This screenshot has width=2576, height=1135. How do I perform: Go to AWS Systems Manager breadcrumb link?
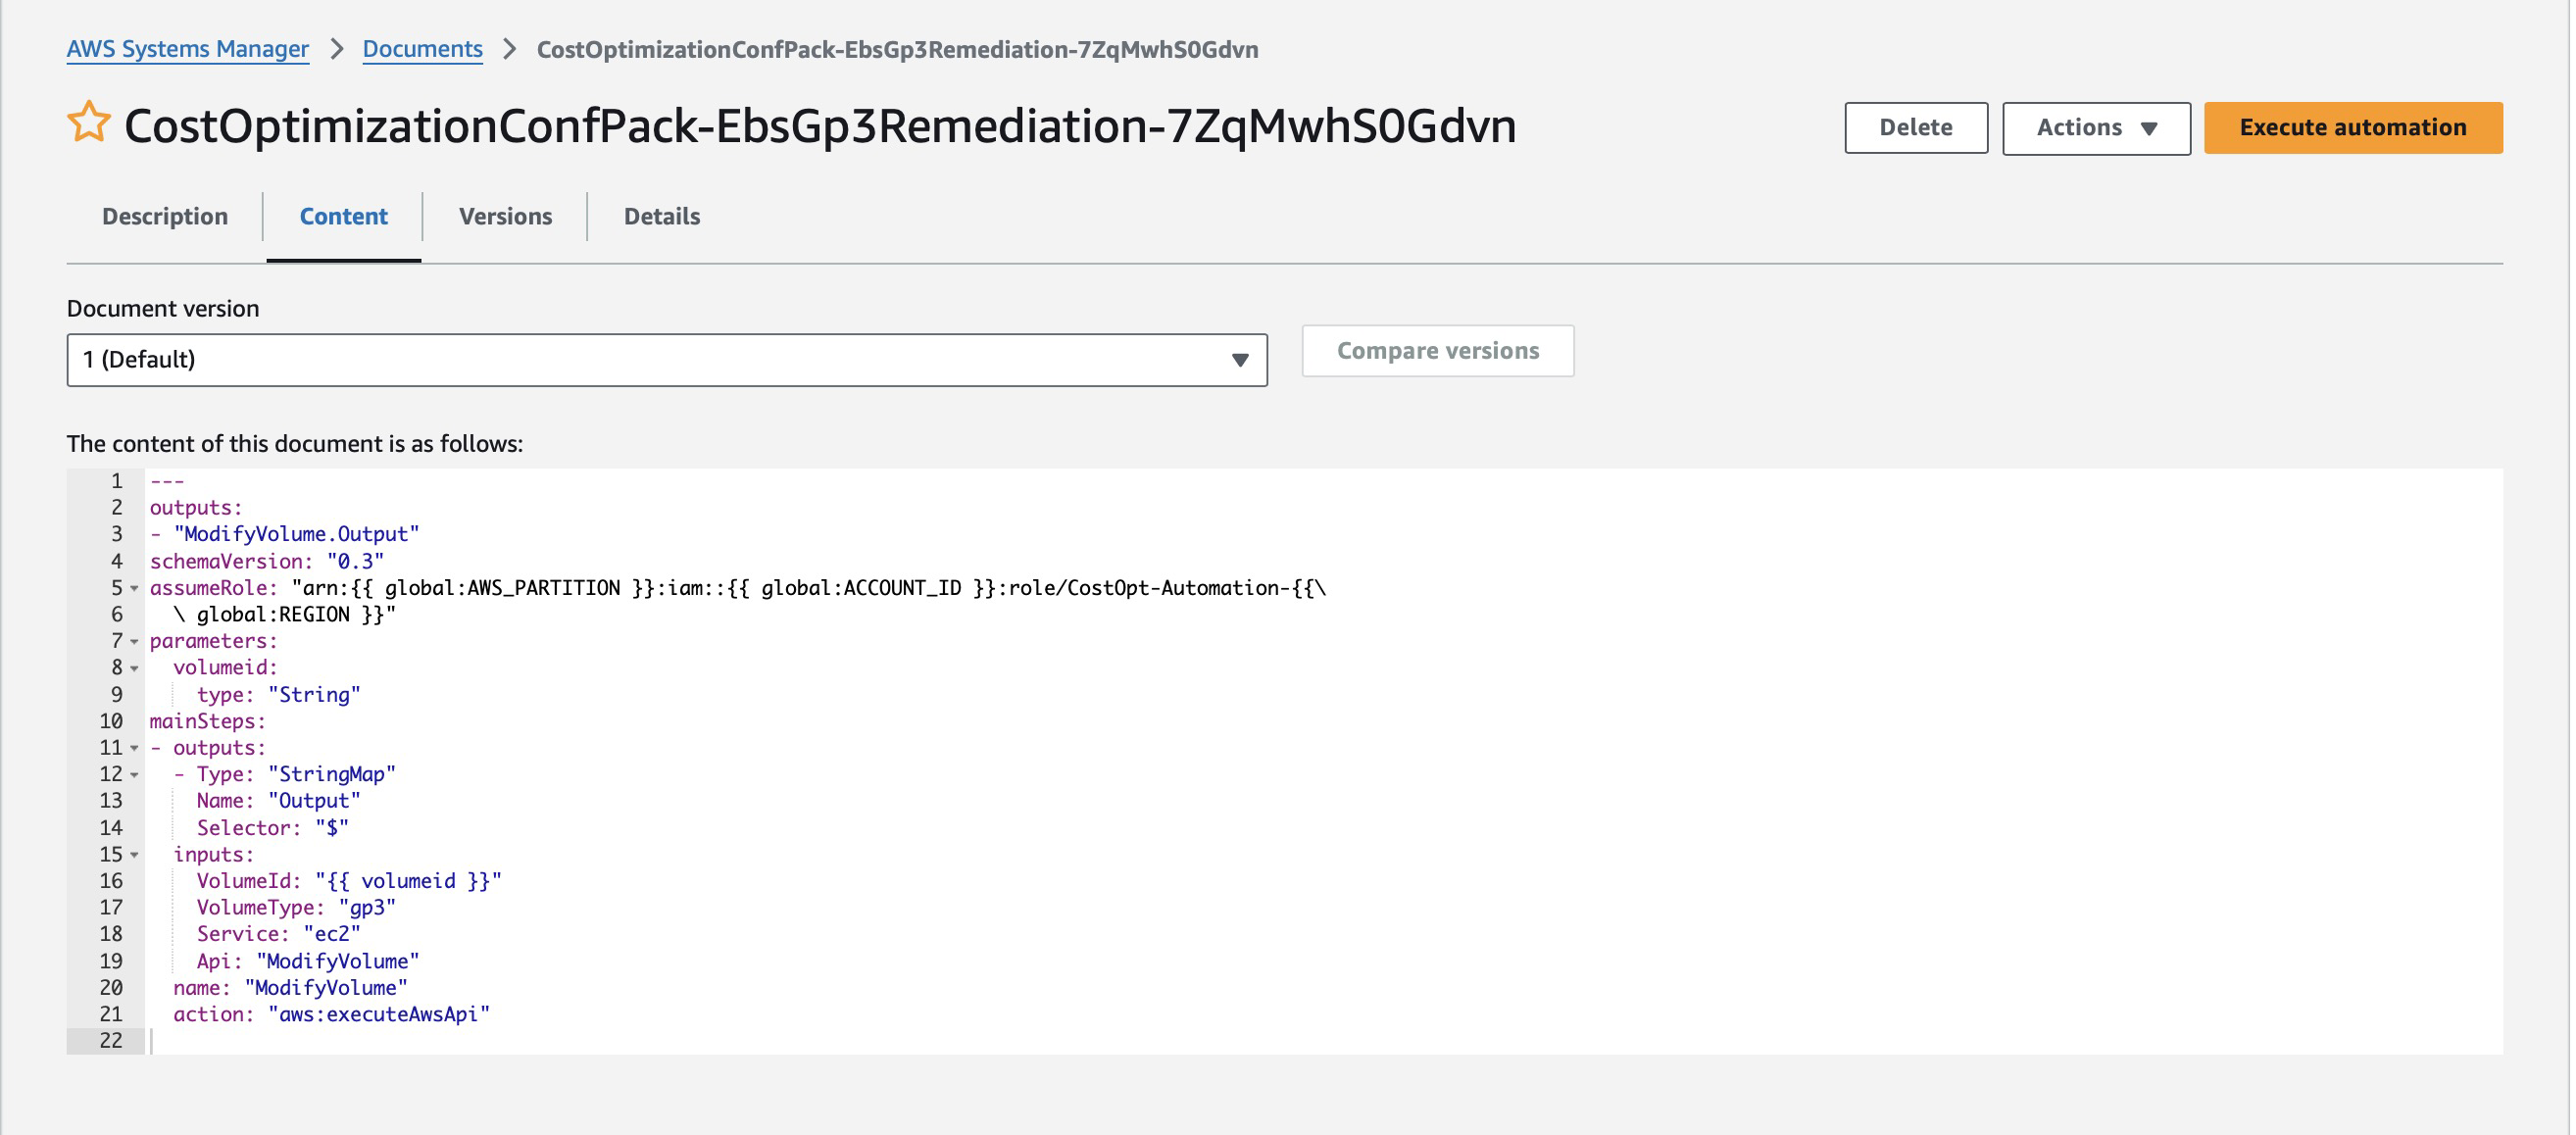click(188, 49)
